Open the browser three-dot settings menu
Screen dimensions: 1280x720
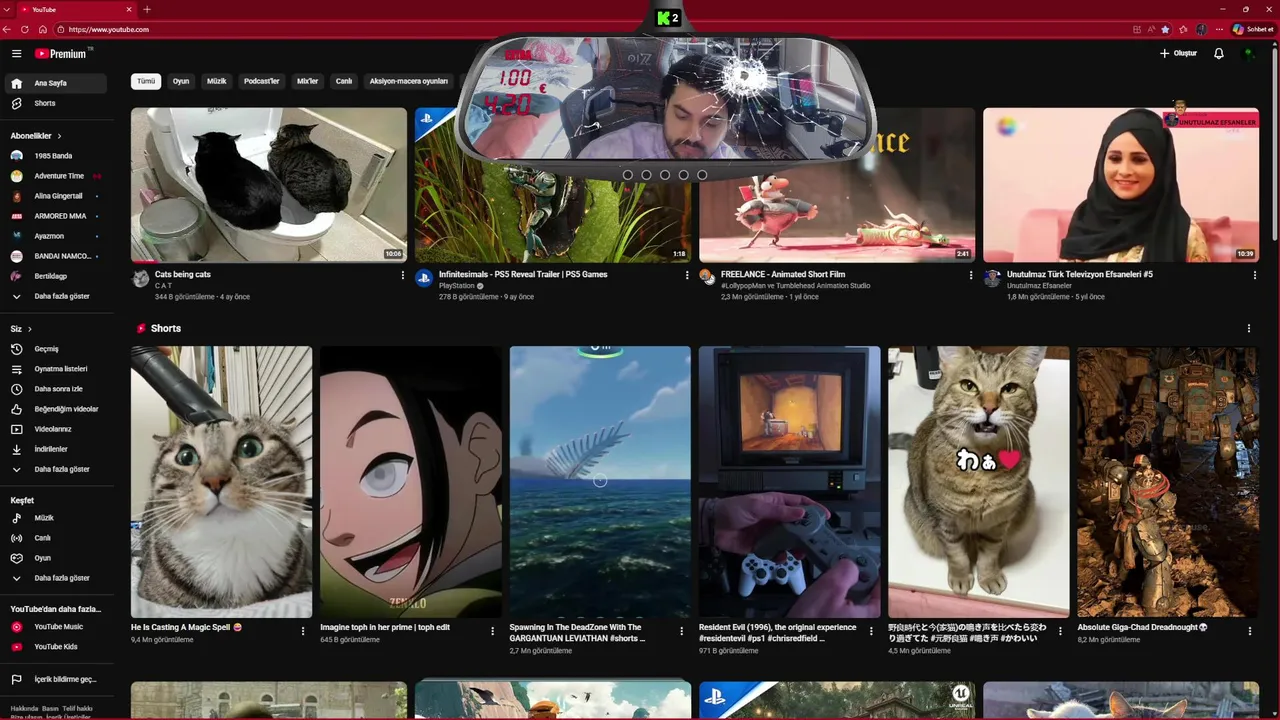click(1219, 29)
